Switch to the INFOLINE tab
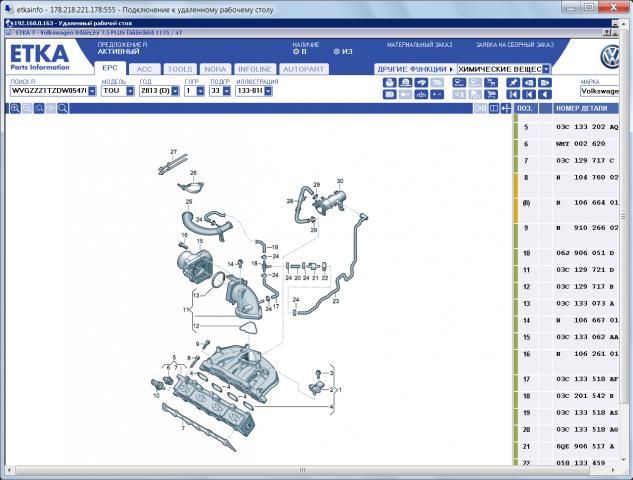This screenshot has width=633, height=480. pyautogui.click(x=255, y=69)
